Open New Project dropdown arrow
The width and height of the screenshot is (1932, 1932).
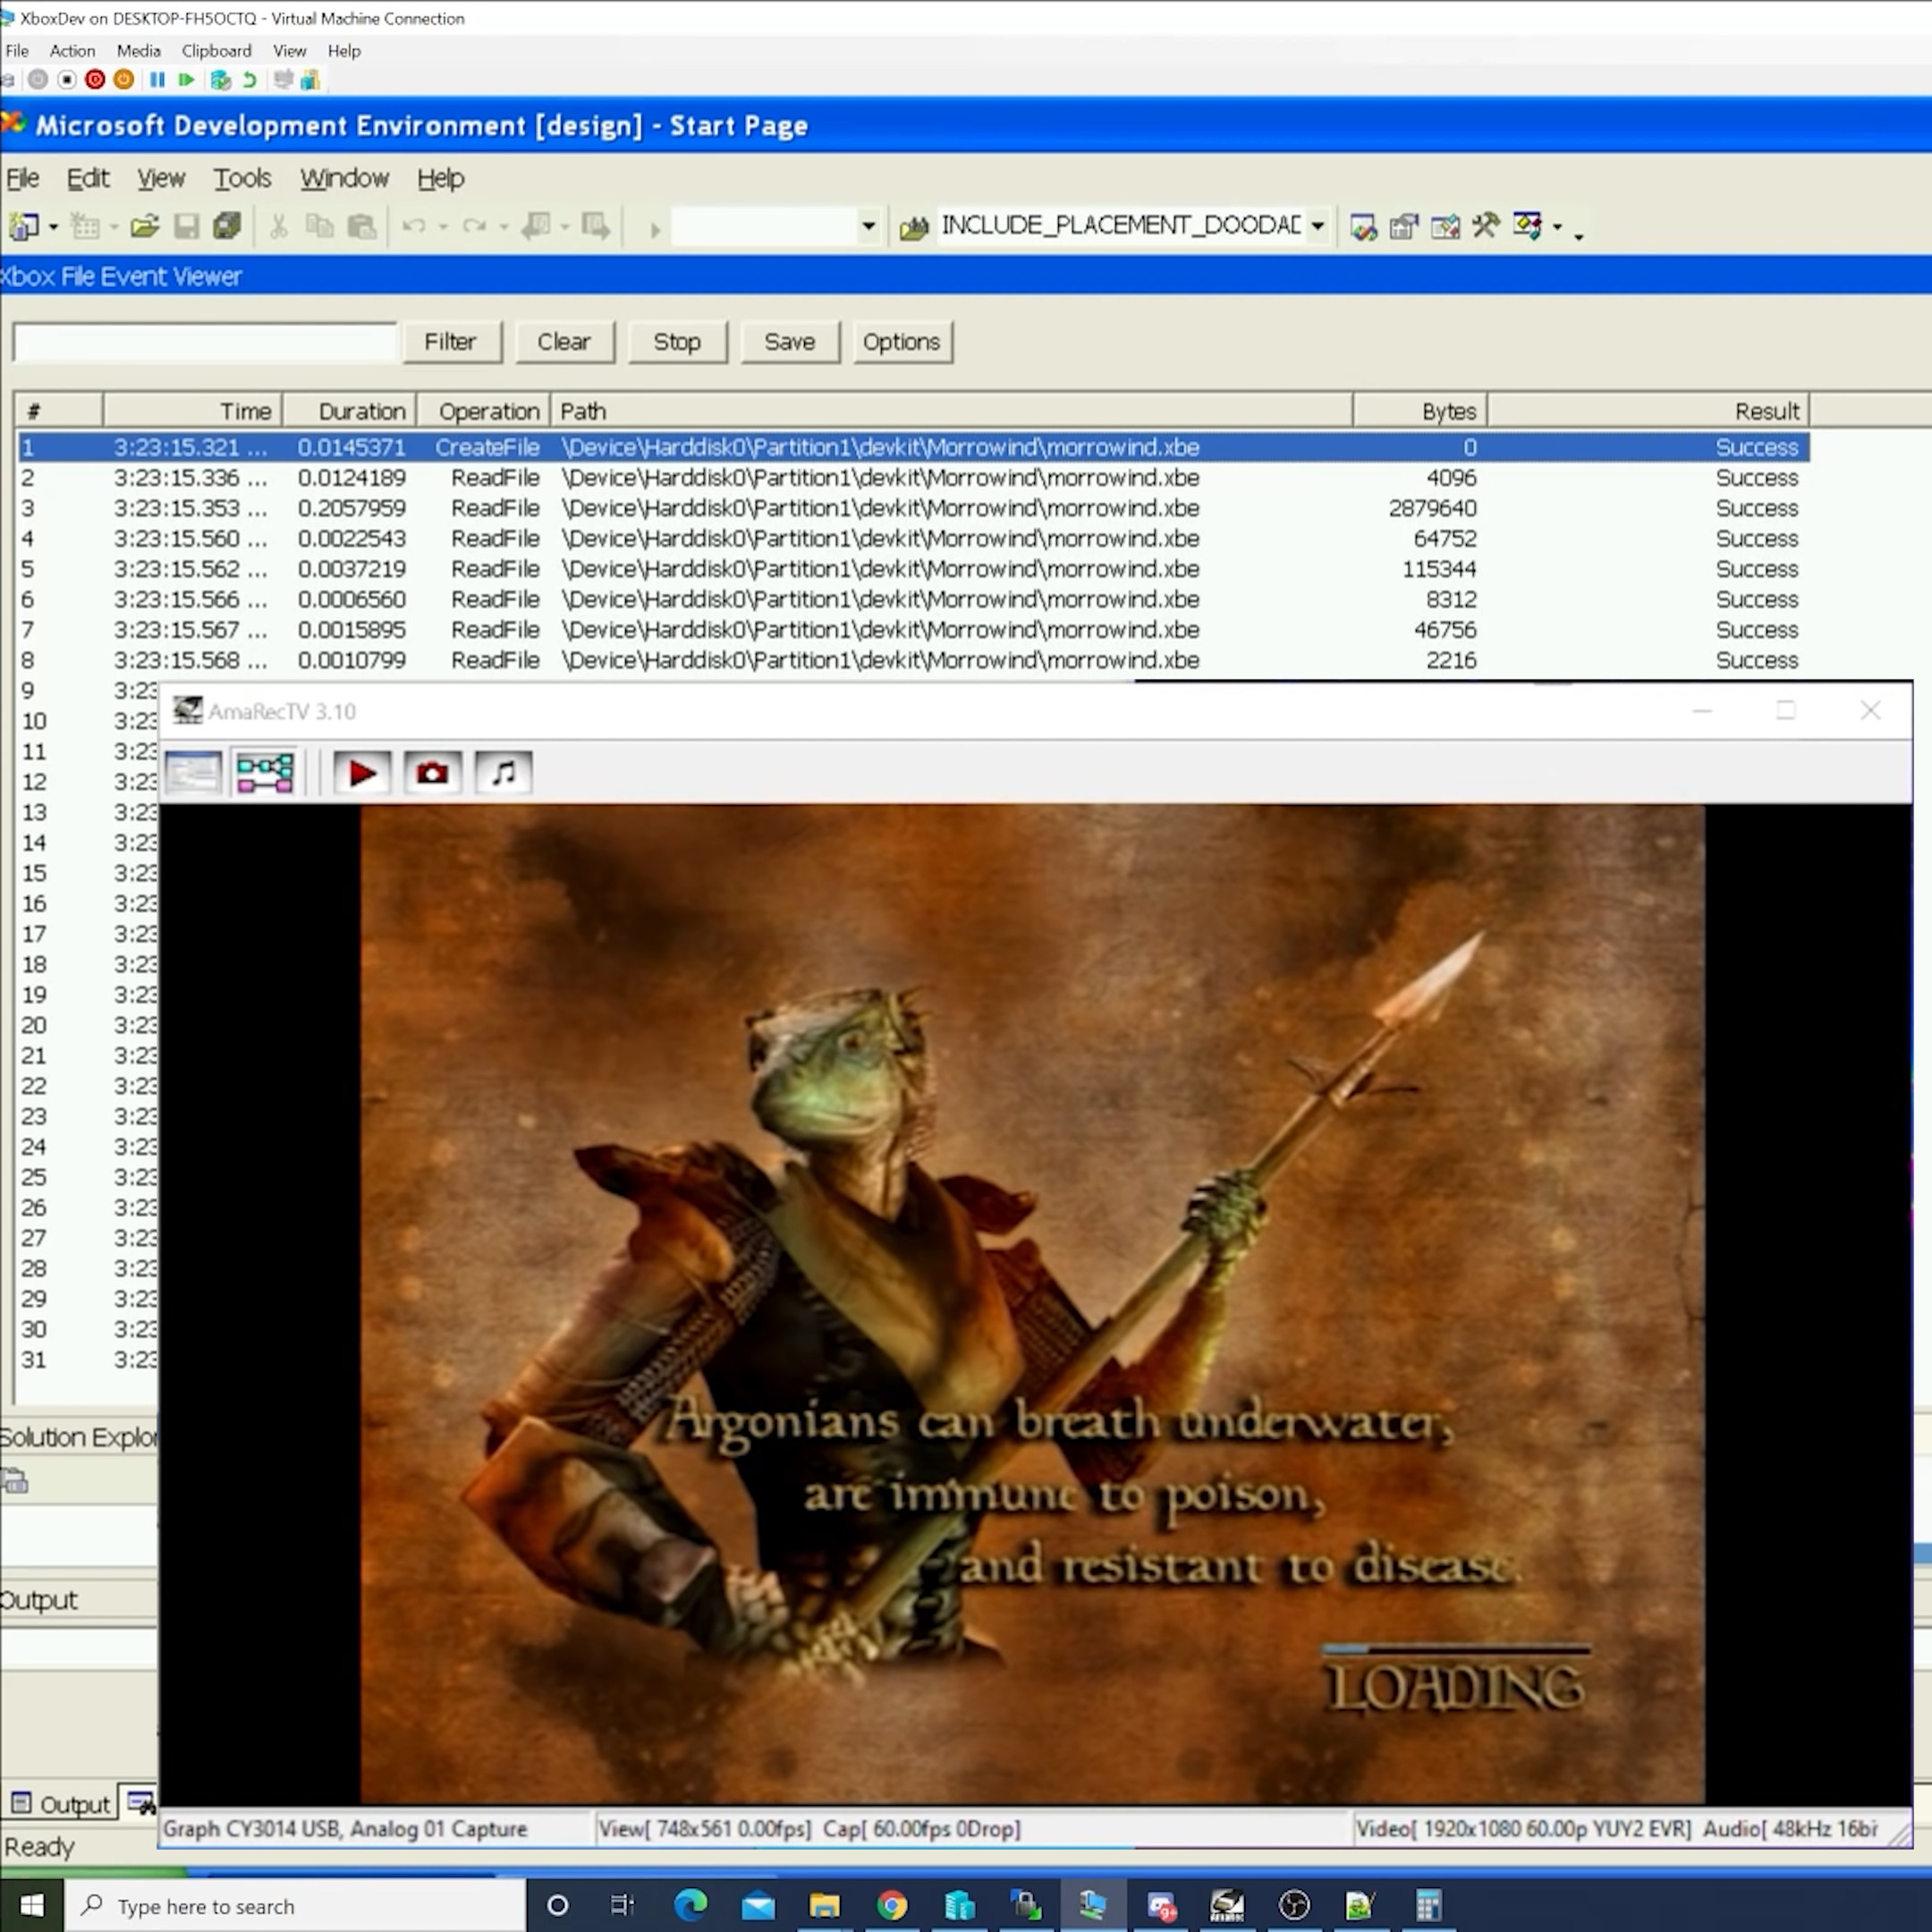(x=53, y=228)
